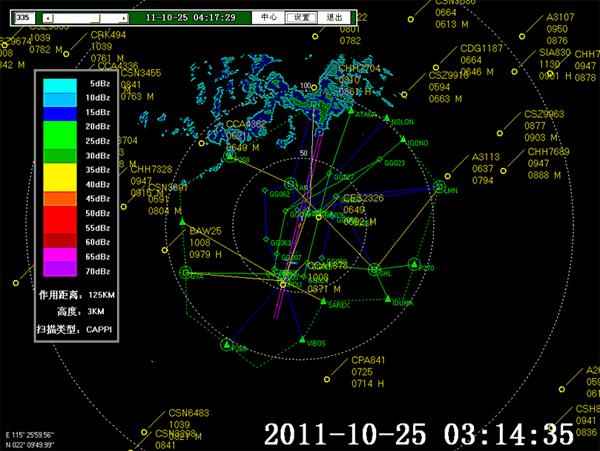Screen dimensions: 600x451
Task: Select the SHL beacon circle icon
Action: coord(374,269)
